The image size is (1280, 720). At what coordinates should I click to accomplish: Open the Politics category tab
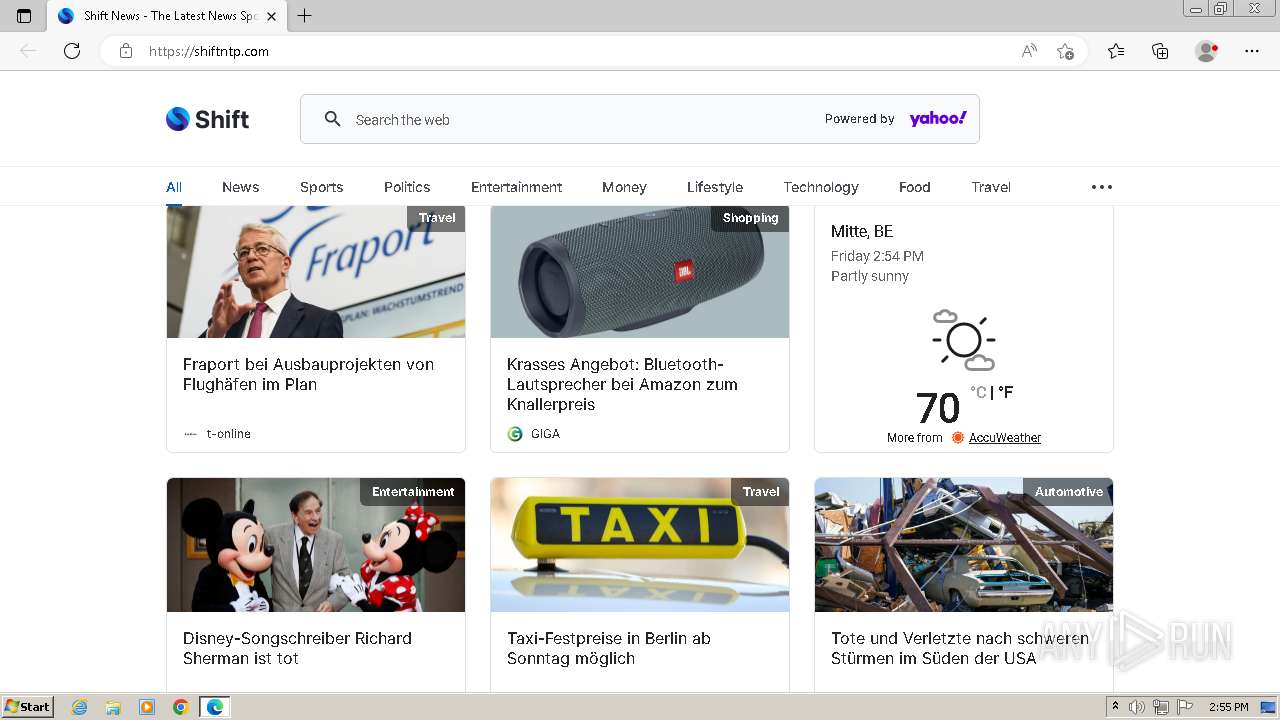[407, 187]
